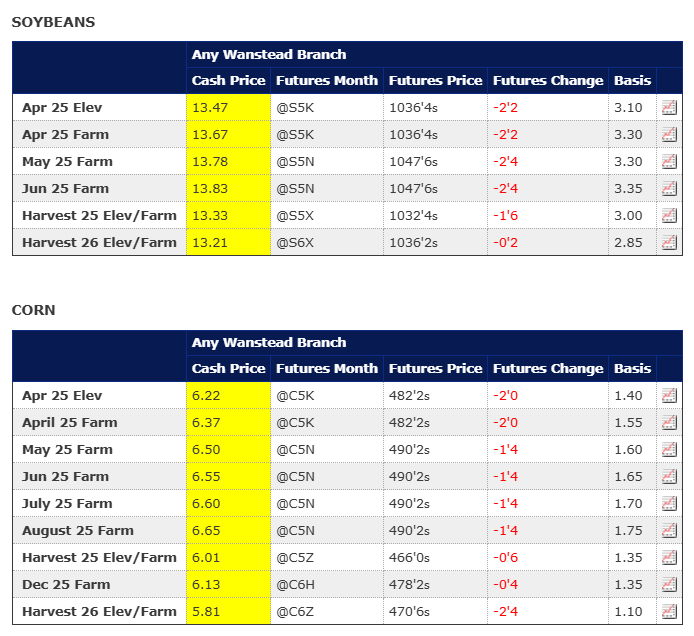Open chart icon for corn July 25 Farm
This screenshot has width=694, height=636.
[x=669, y=503]
